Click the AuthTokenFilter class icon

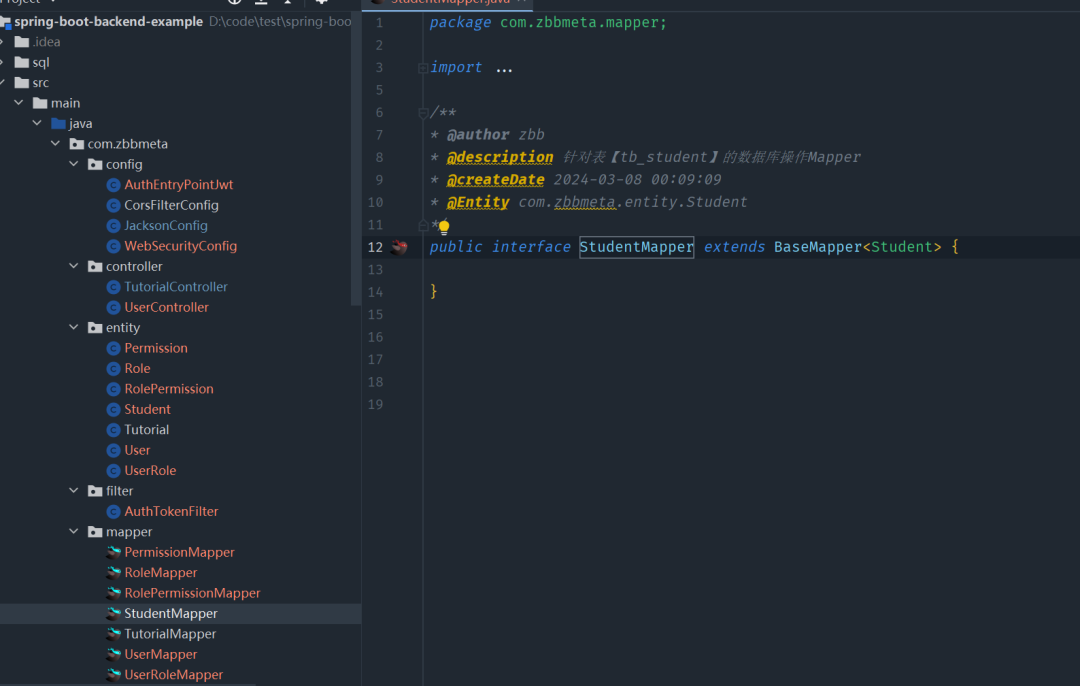(114, 512)
